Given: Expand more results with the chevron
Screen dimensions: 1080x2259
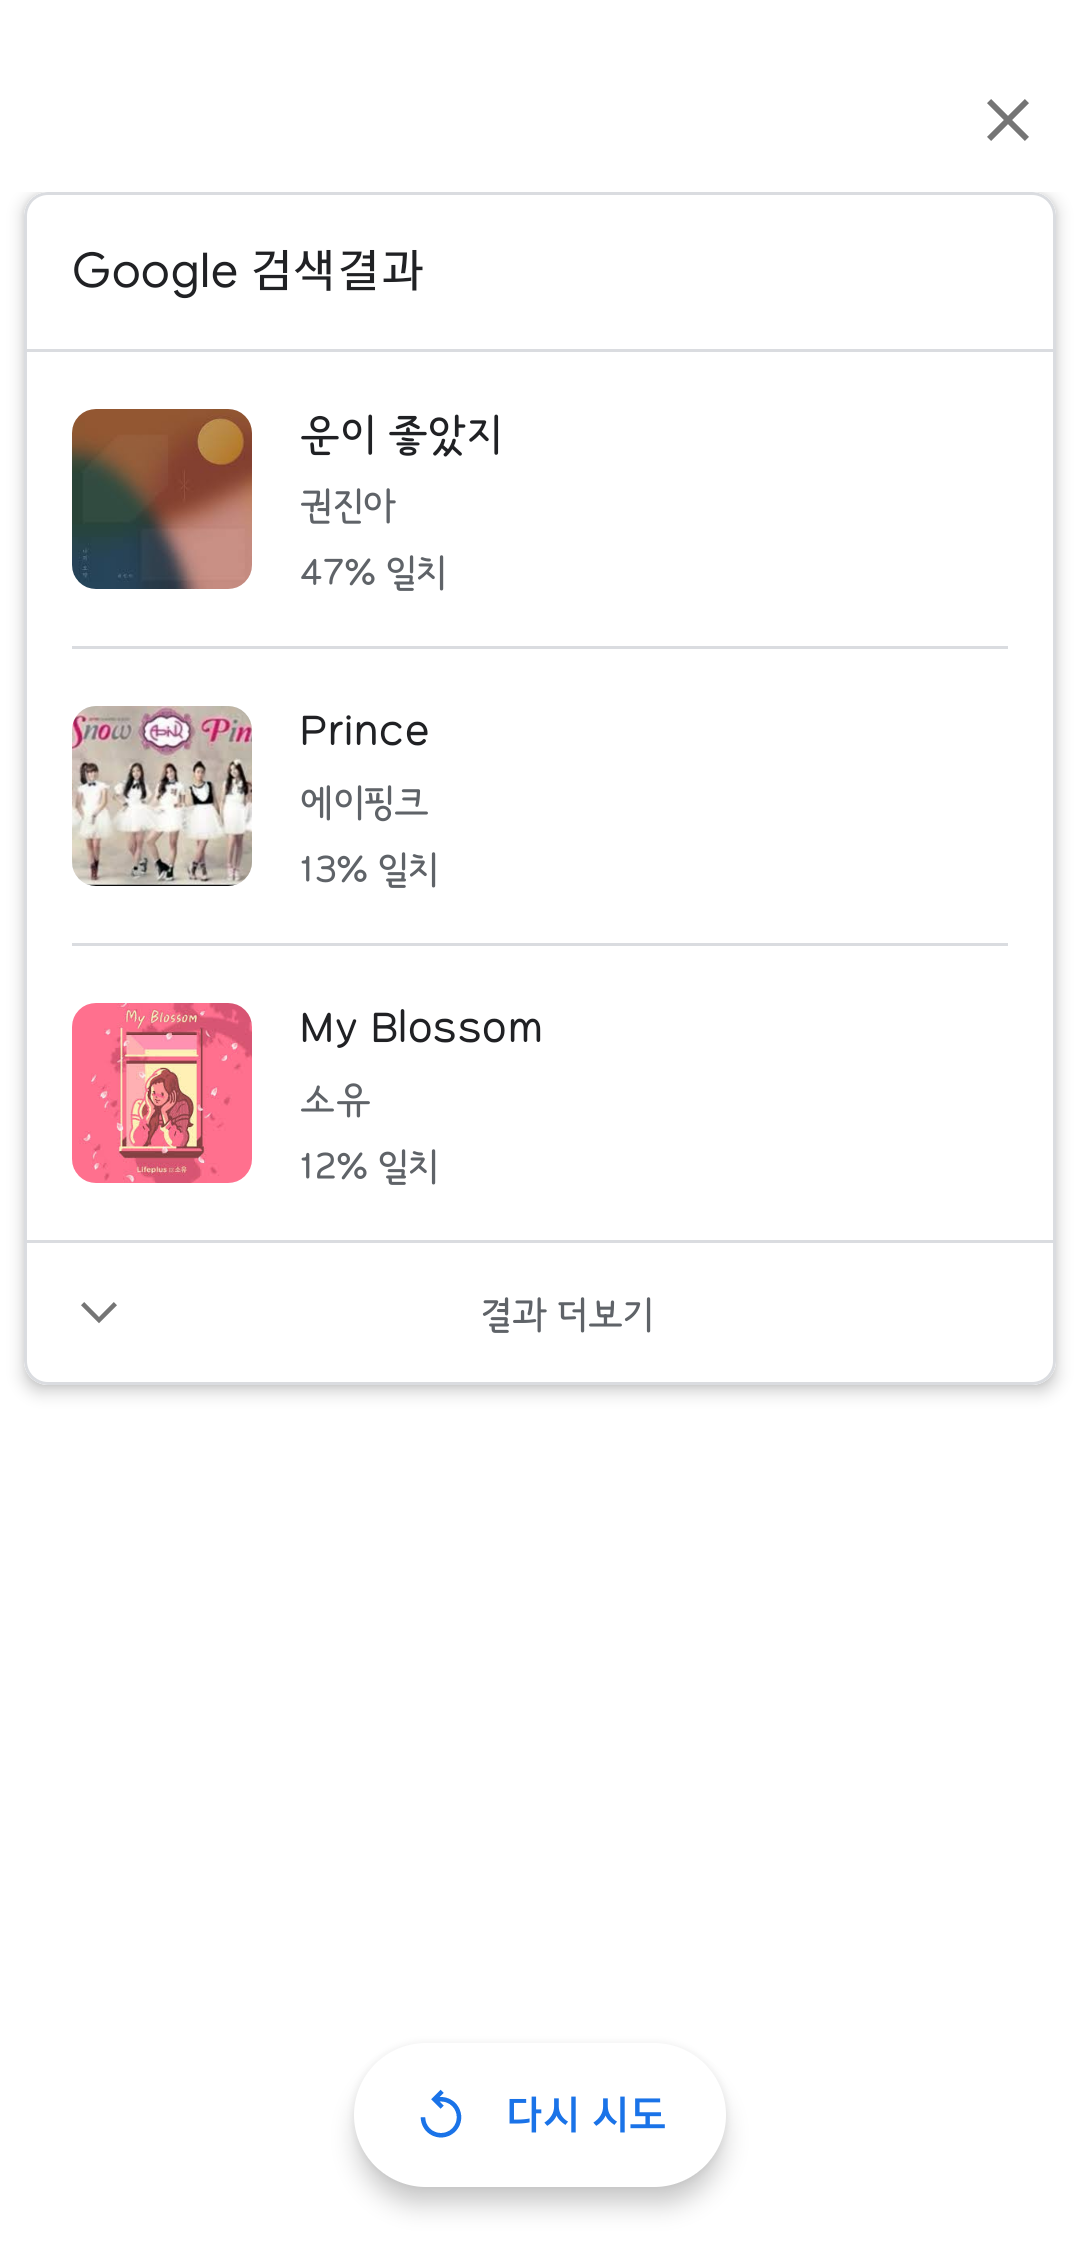Looking at the screenshot, I should [99, 1312].
